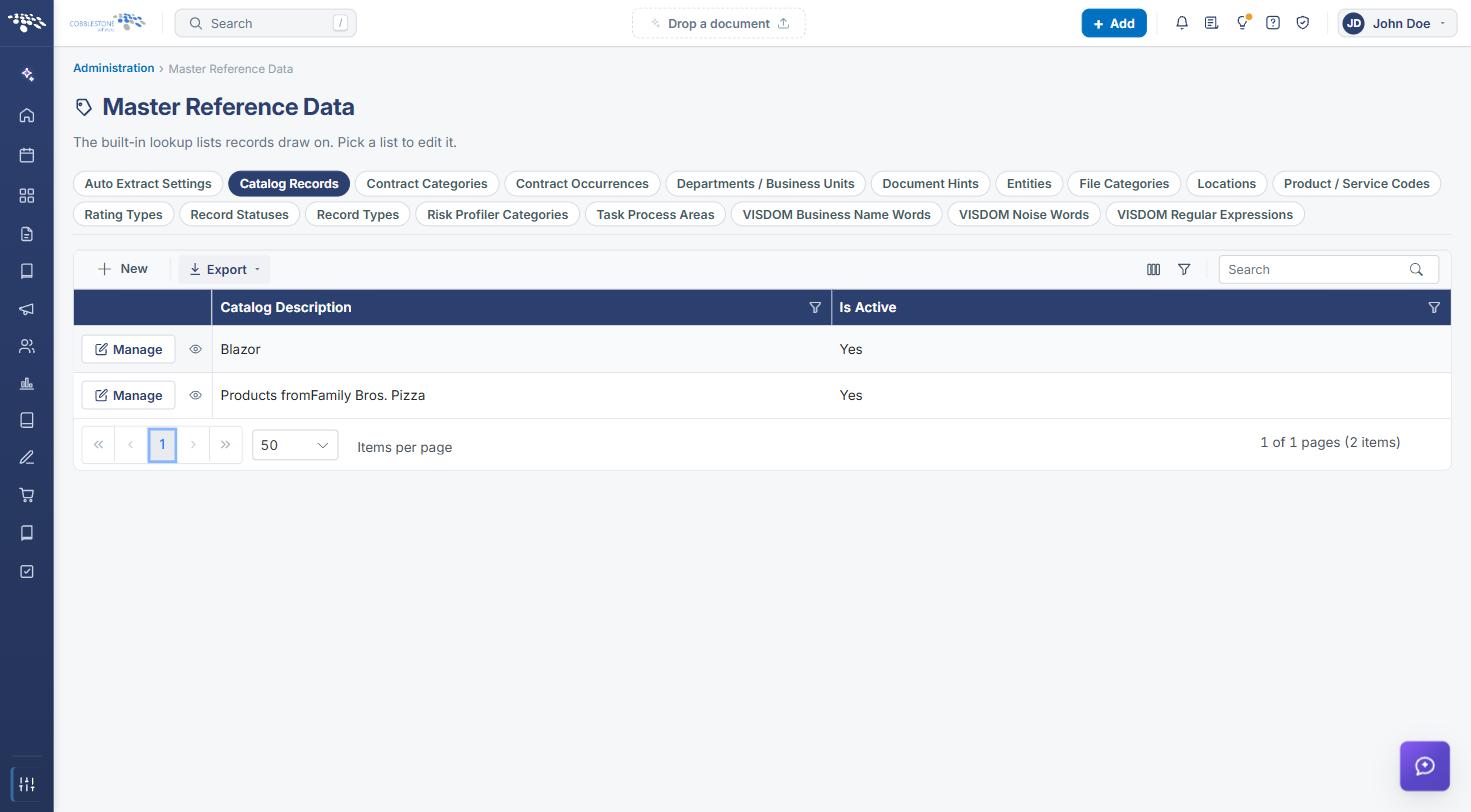Viewport: 1471px width, 812px height.
Task: Open the Auto Extract Settings tab
Action: pyautogui.click(x=148, y=184)
